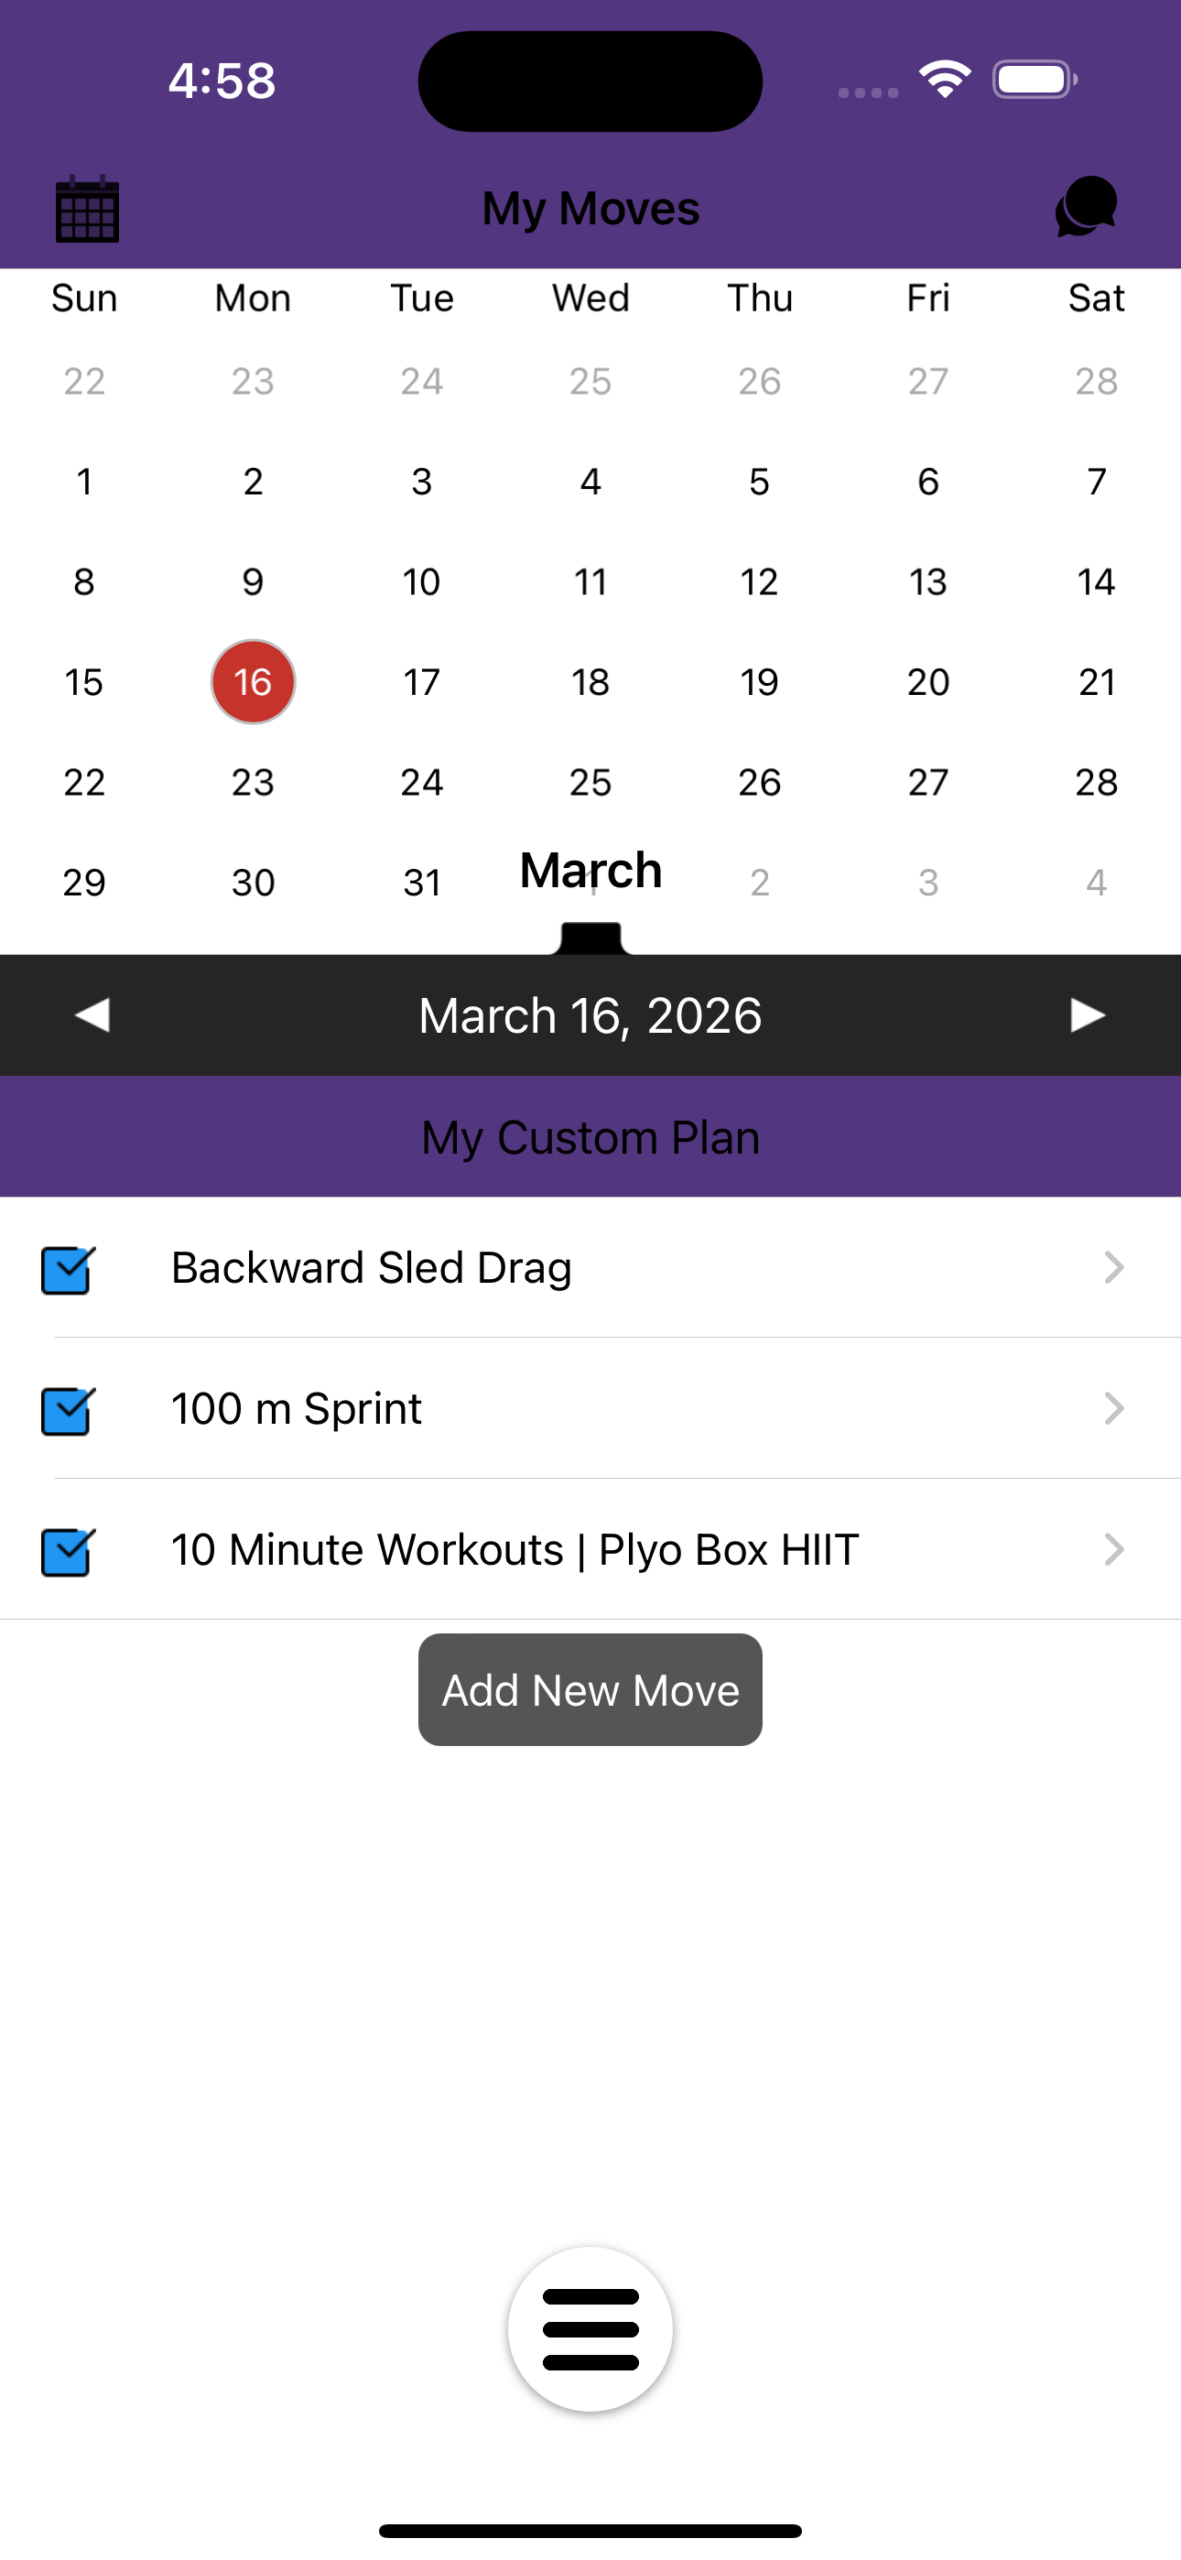Go to next day with right arrow

(x=1087, y=1015)
